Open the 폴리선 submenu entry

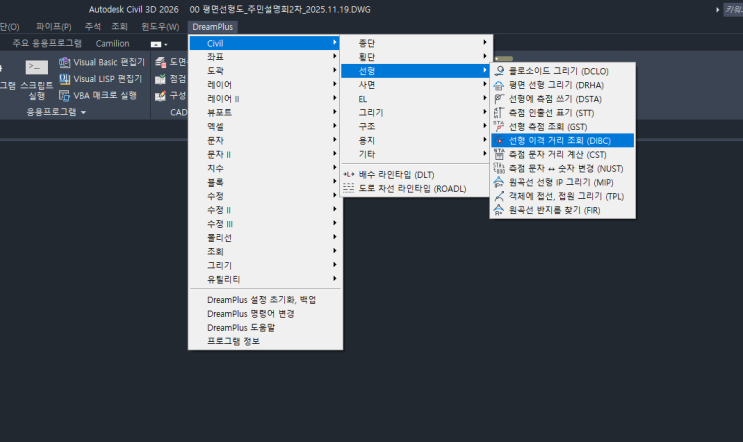265,237
